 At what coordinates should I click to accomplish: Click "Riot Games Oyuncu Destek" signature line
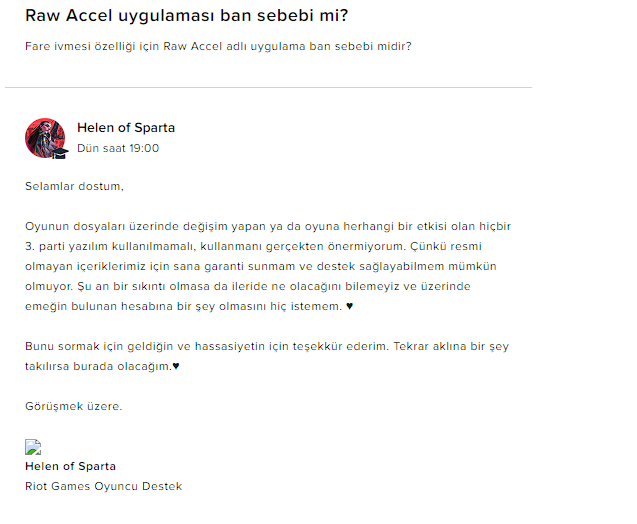[103, 486]
